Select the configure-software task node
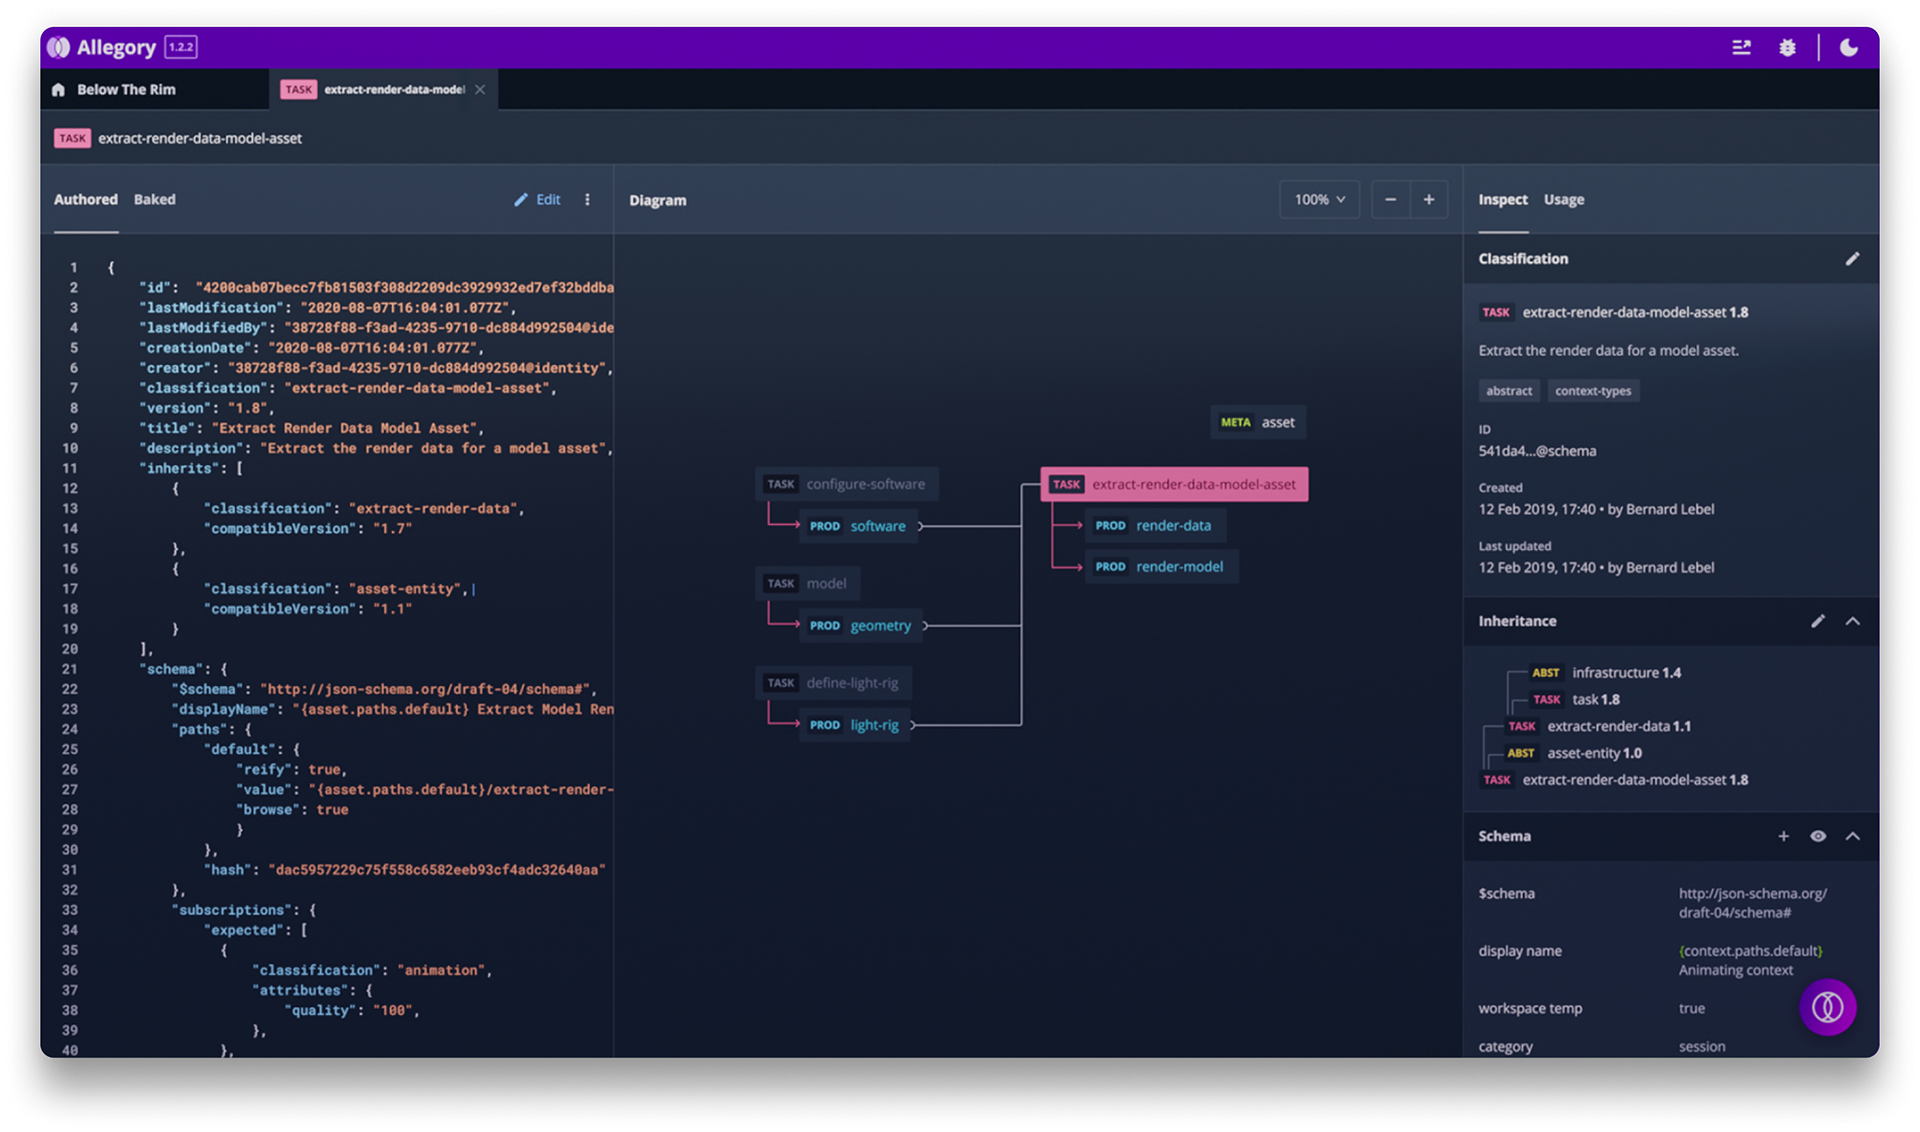Screen dimensions: 1920x1132 coord(846,484)
